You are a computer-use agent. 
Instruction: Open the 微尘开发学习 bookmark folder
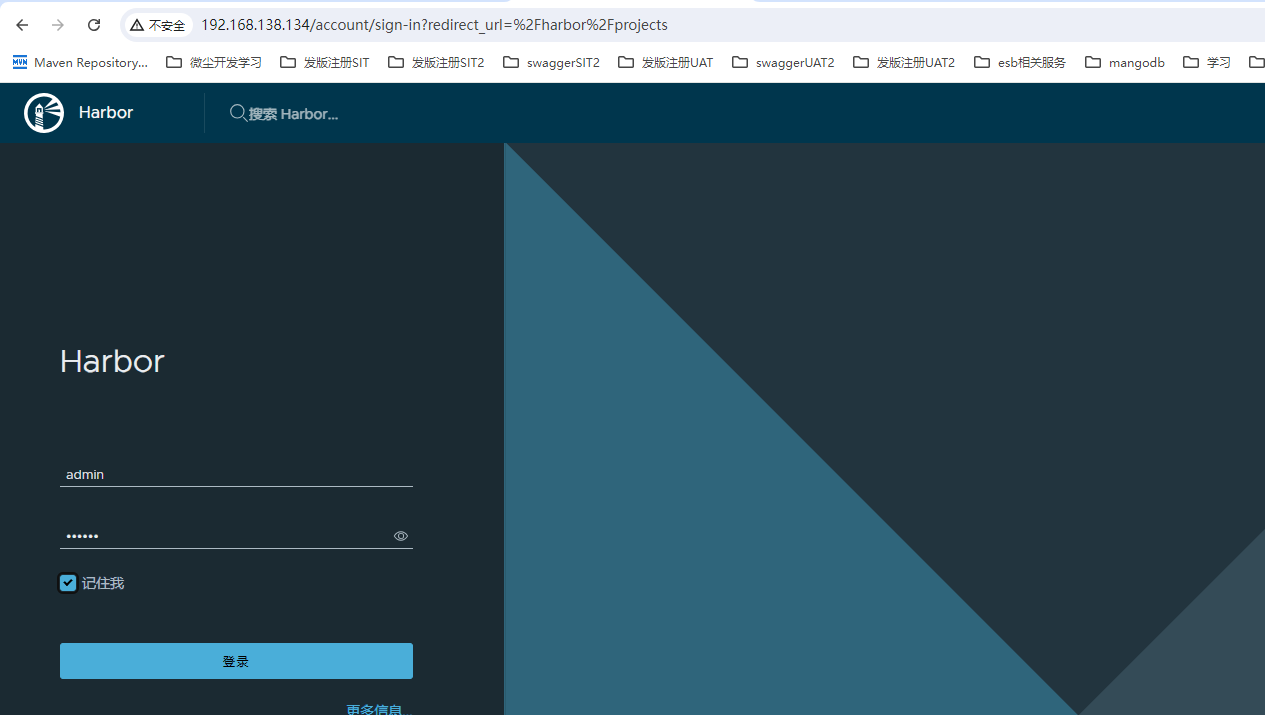[214, 62]
